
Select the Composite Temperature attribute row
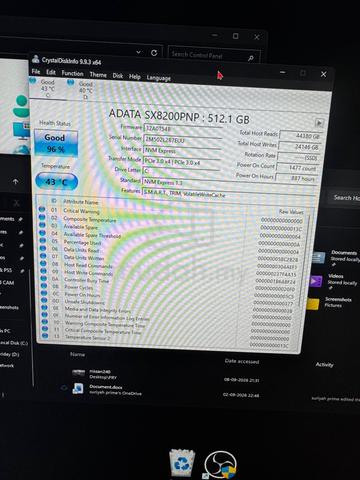(171, 223)
